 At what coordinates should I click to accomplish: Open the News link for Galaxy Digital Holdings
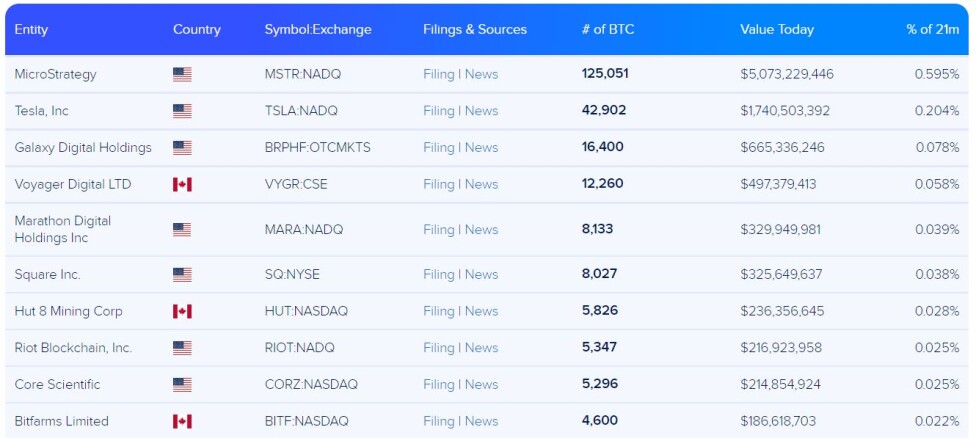(x=482, y=147)
